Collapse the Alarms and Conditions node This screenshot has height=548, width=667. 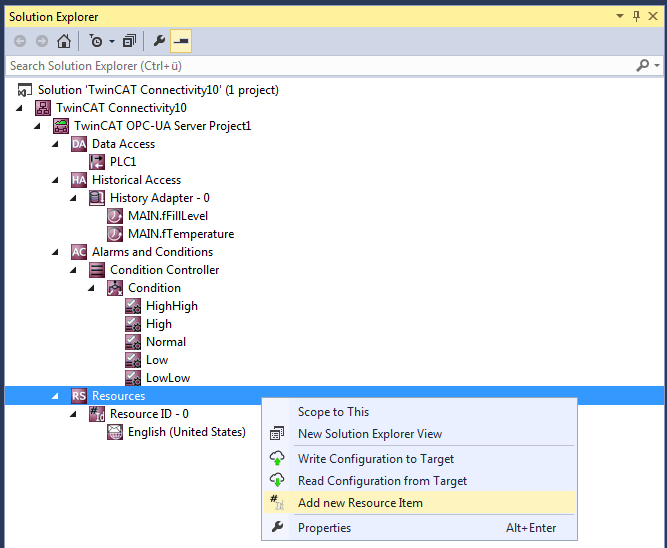[57, 252]
